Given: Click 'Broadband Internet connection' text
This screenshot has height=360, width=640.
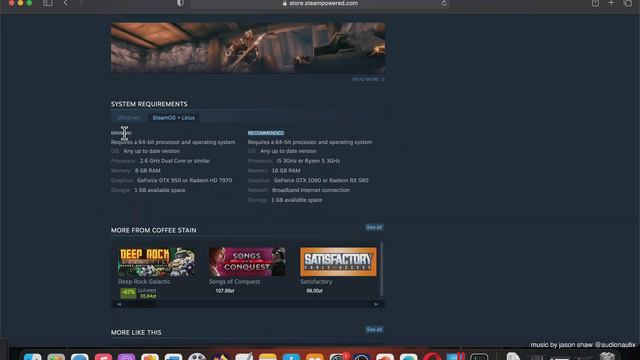Looking at the screenshot, I should pyautogui.click(x=311, y=190).
